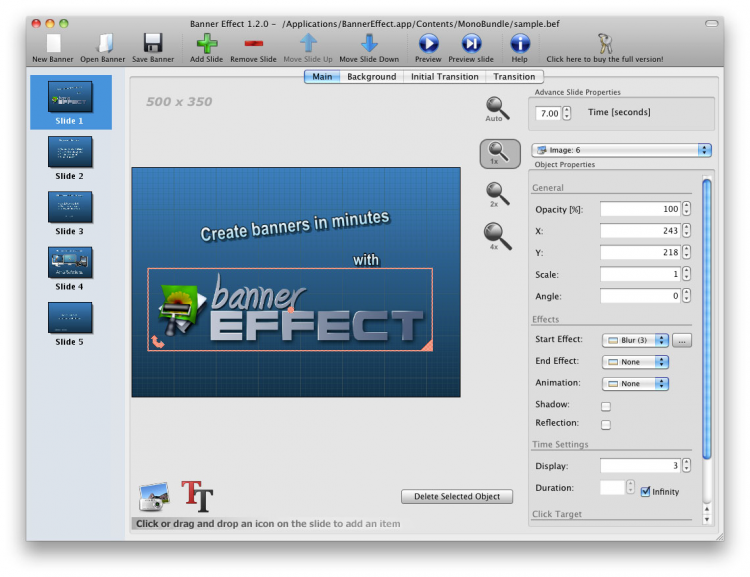
Task: Click the rotate handle on the selected logo
Action: pyautogui.click(x=157, y=341)
